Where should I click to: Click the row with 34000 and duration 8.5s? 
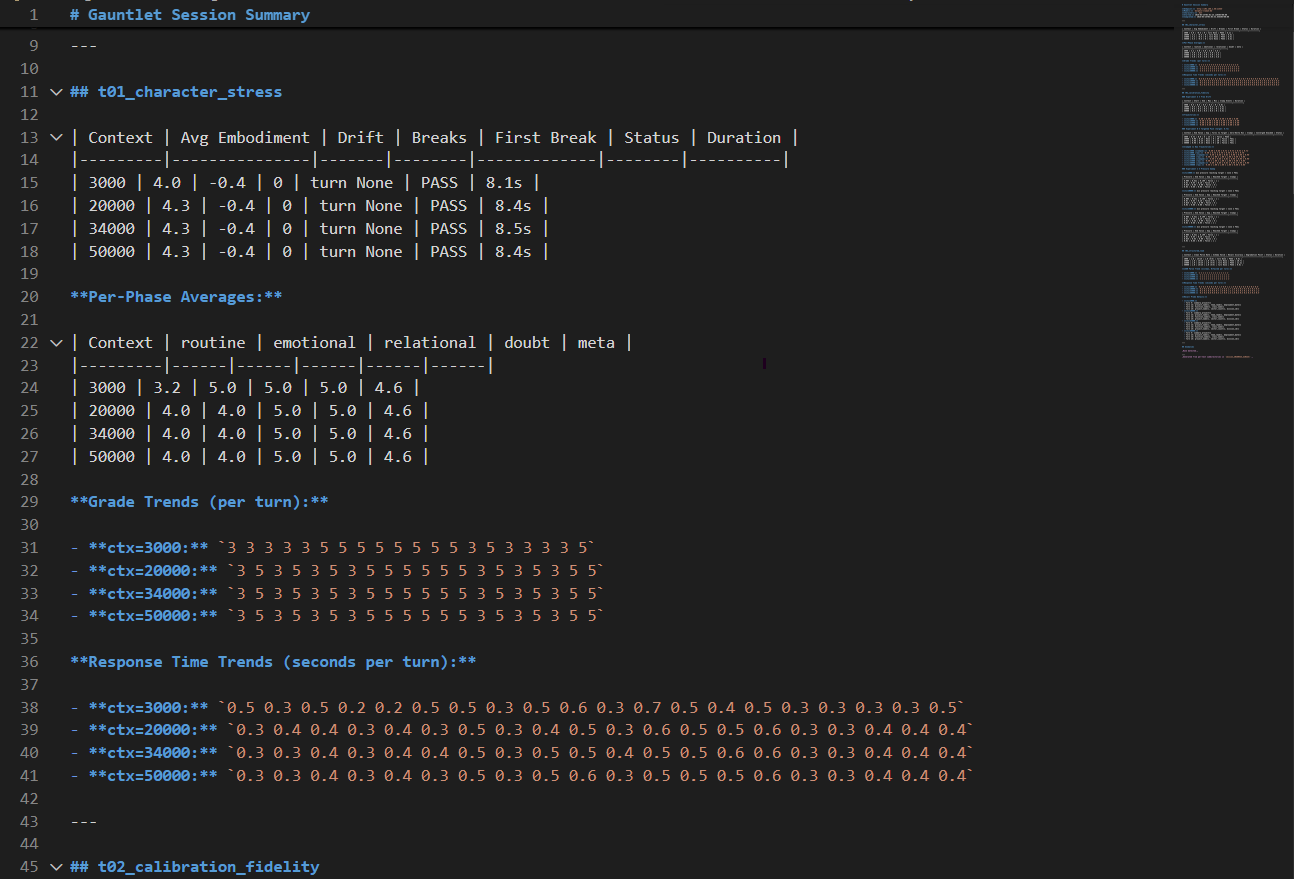[310, 229]
